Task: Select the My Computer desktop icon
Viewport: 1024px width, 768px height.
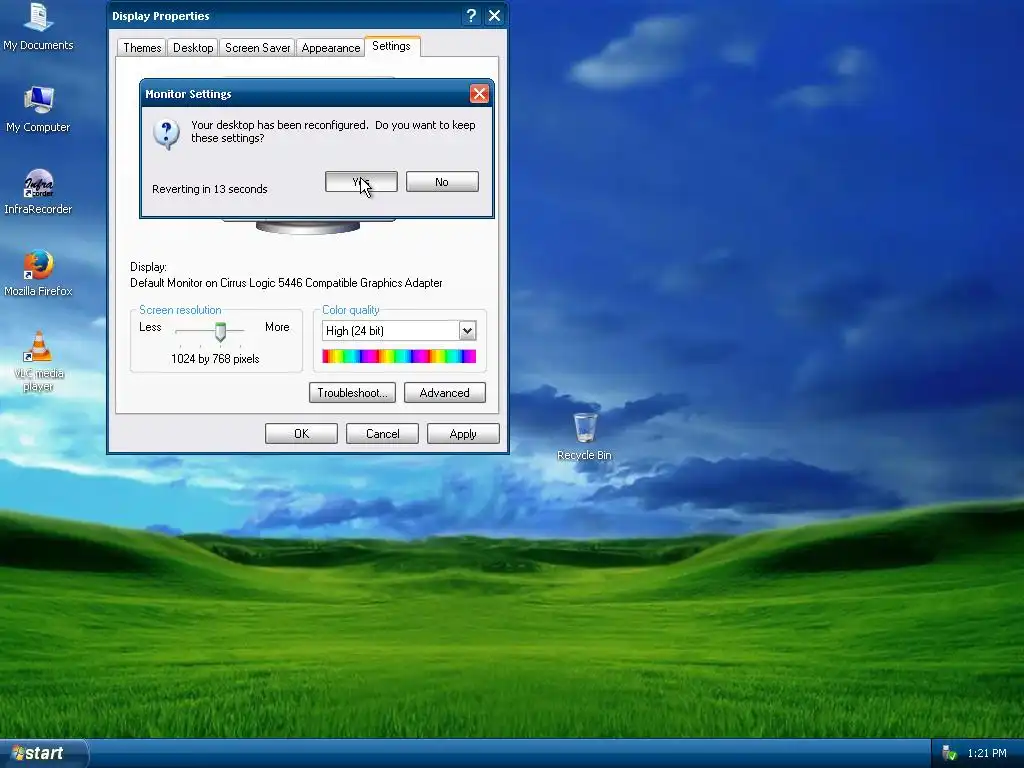Action: pos(38,109)
